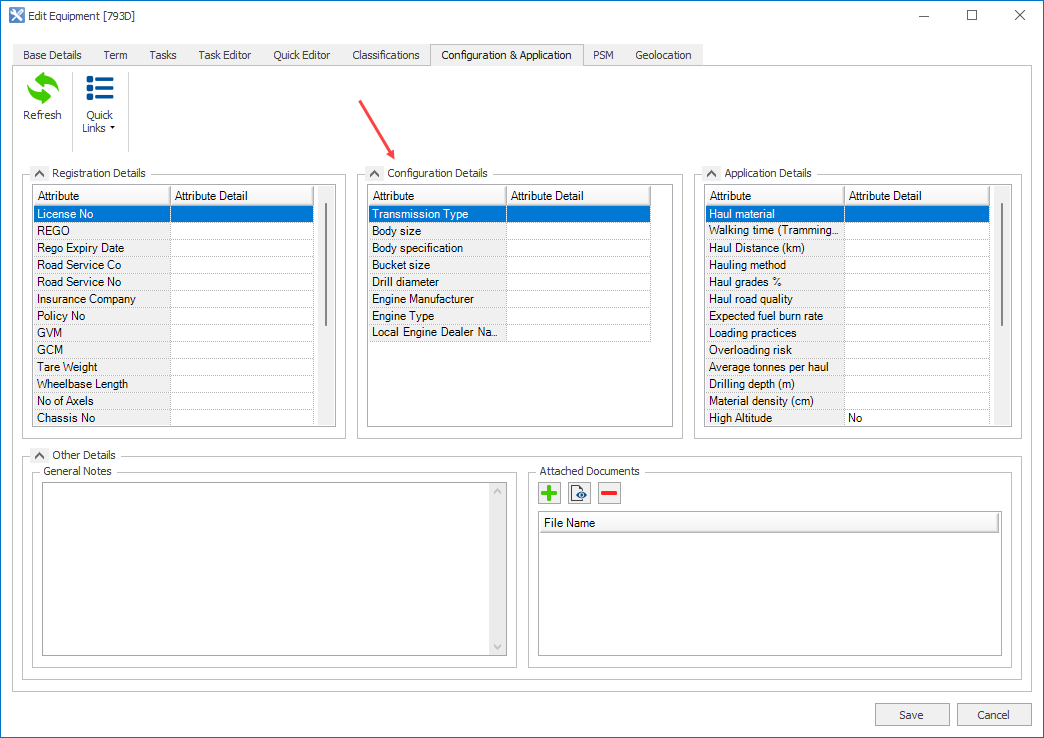Image resolution: width=1044 pixels, height=738 pixels.
Task: Select the Chassis No row
Action: pos(173,418)
